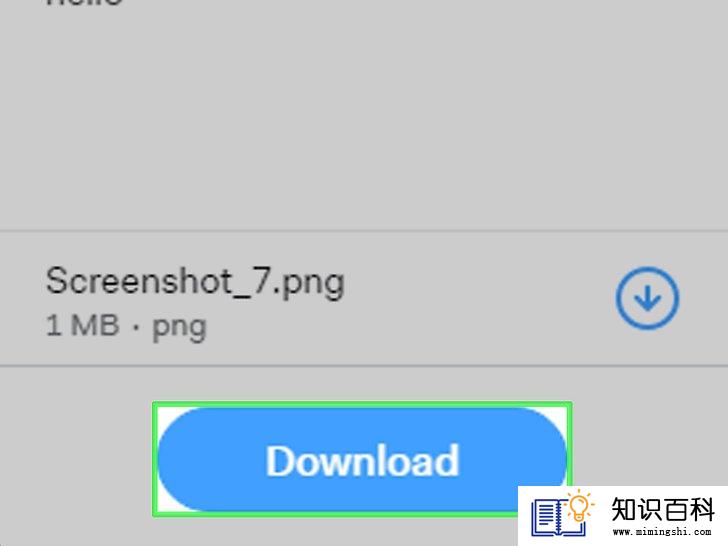Viewport: 728px width, 546px height.
Task: Click the word 'Screenshot' in the filename
Action: pyautogui.click(x=139, y=281)
